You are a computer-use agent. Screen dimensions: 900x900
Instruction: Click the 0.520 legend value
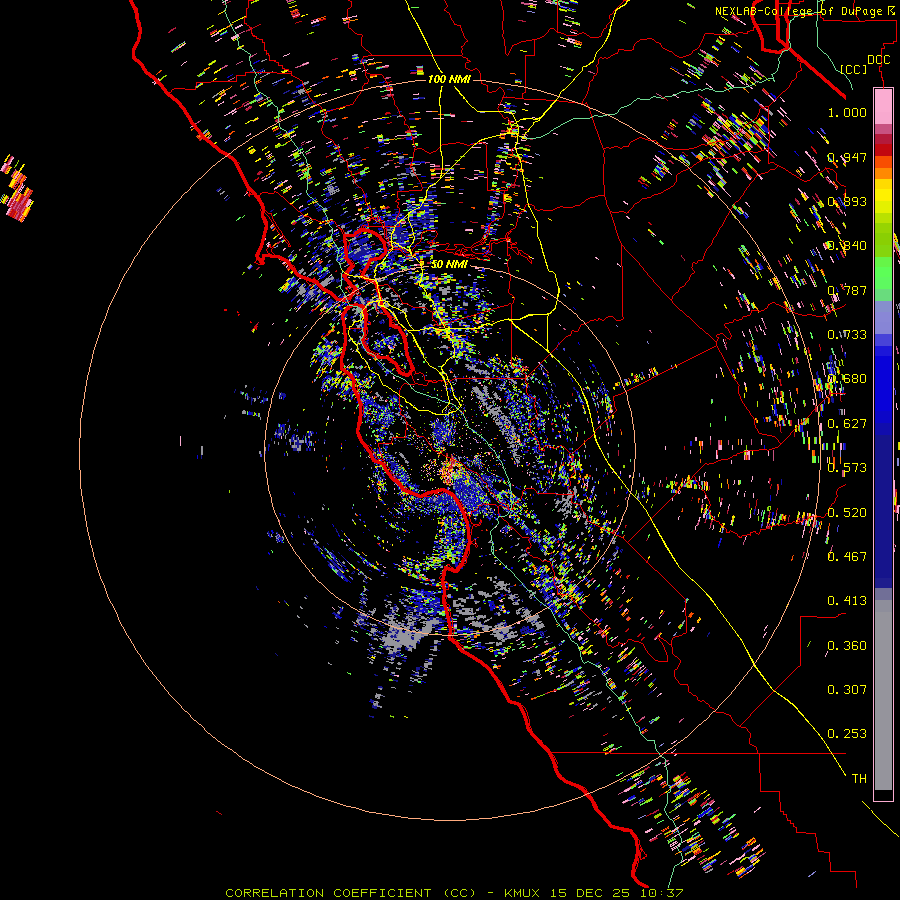coord(847,513)
